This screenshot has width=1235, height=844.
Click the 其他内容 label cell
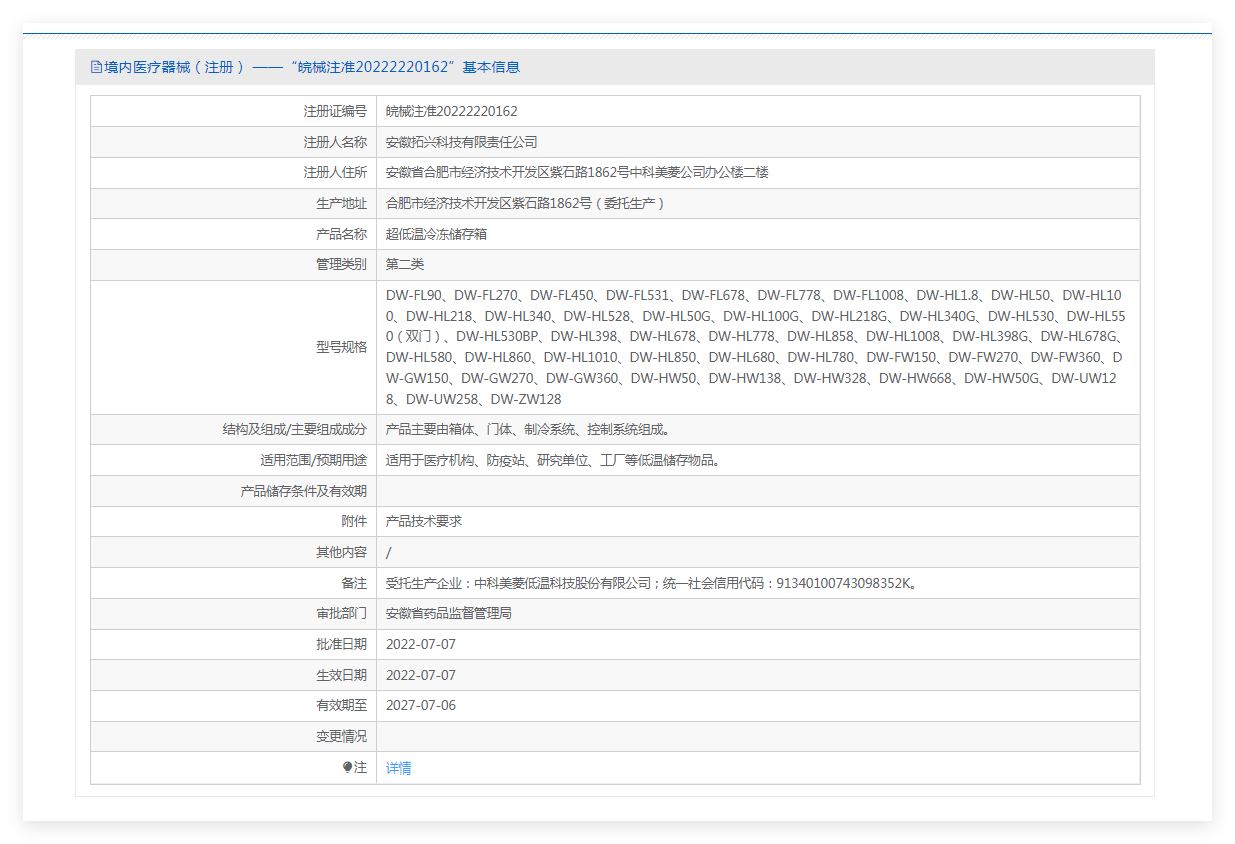[x=234, y=552]
